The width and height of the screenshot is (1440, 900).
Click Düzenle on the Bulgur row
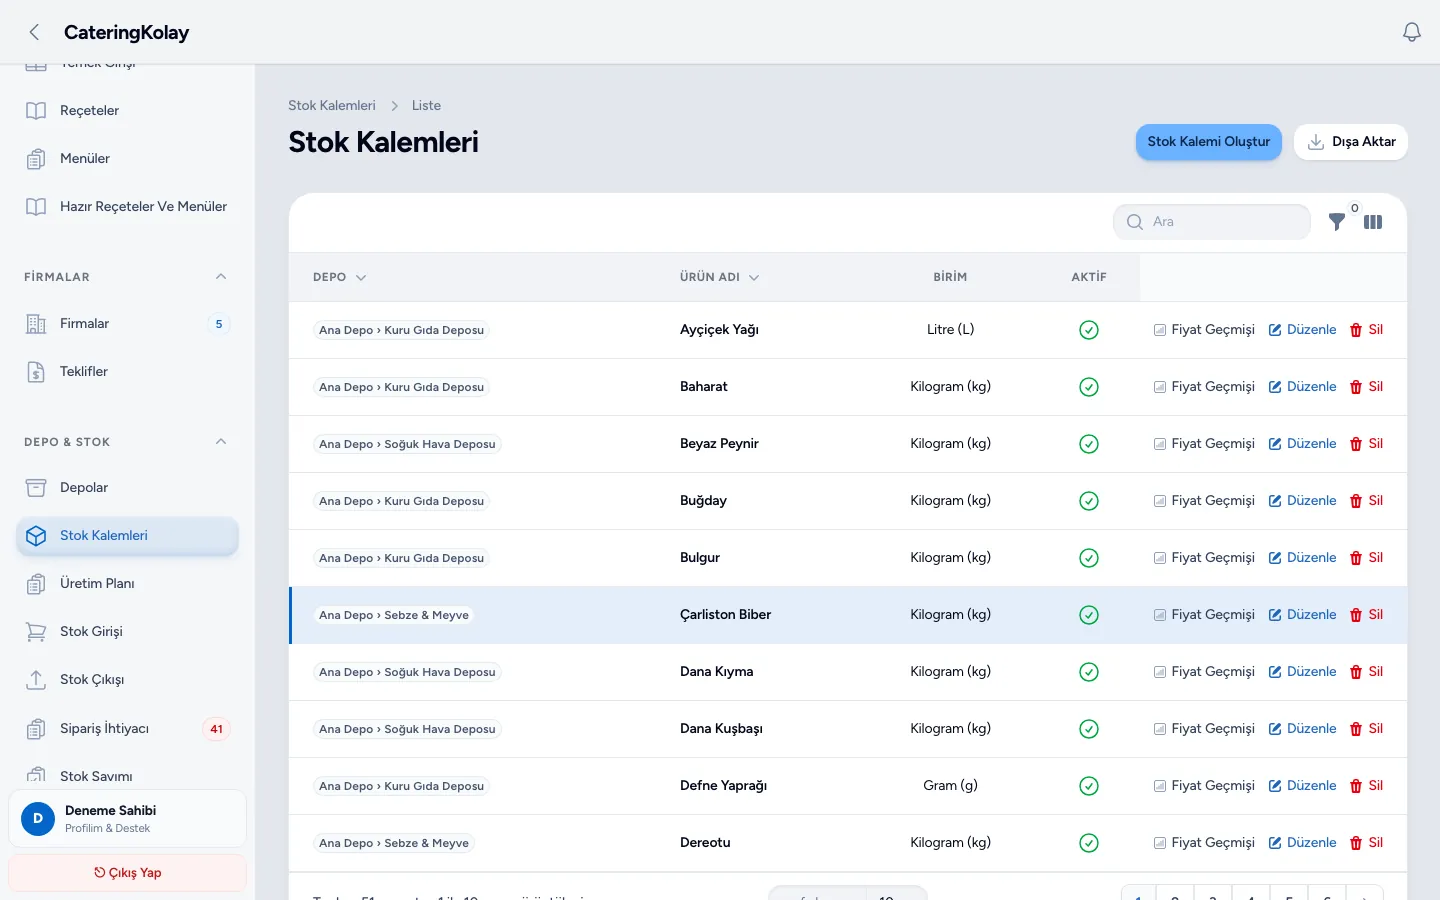point(1303,558)
